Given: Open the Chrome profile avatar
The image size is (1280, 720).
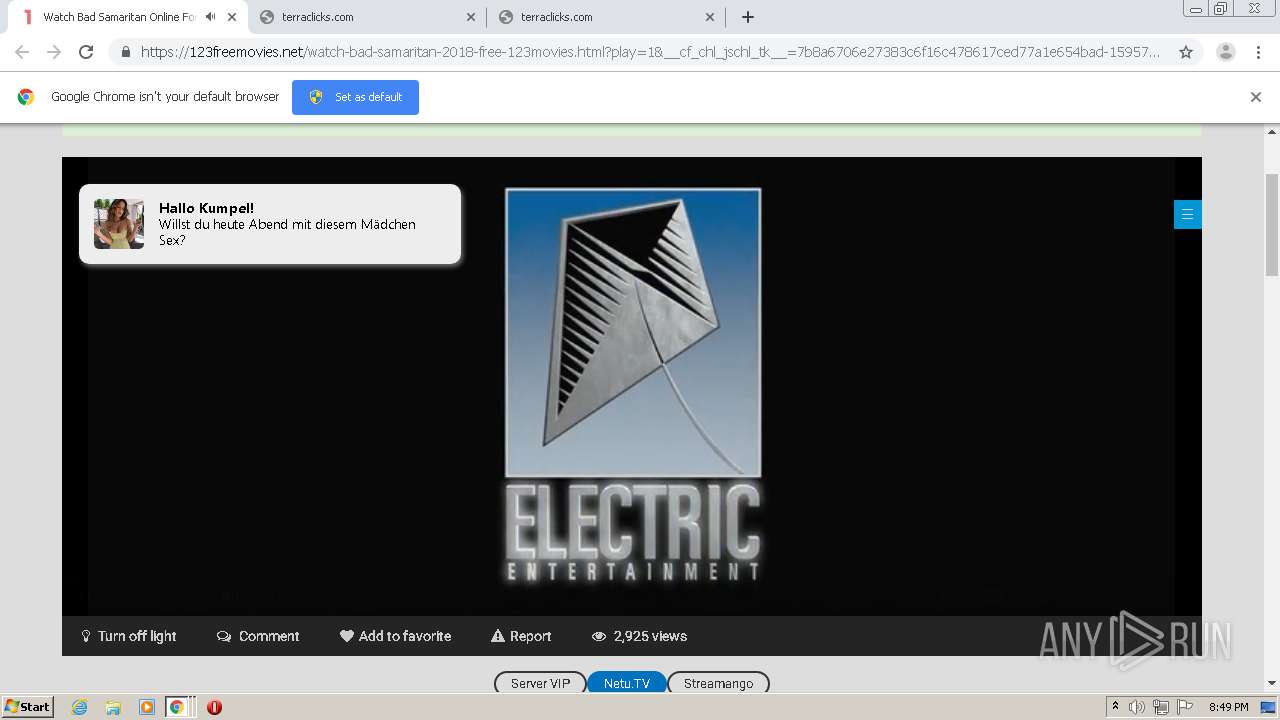Looking at the screenshot, I should click(x=1226, y=52).
